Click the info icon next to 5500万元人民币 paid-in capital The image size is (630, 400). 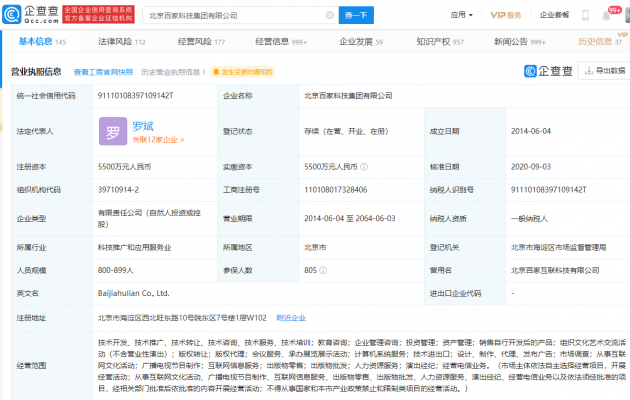364,167
